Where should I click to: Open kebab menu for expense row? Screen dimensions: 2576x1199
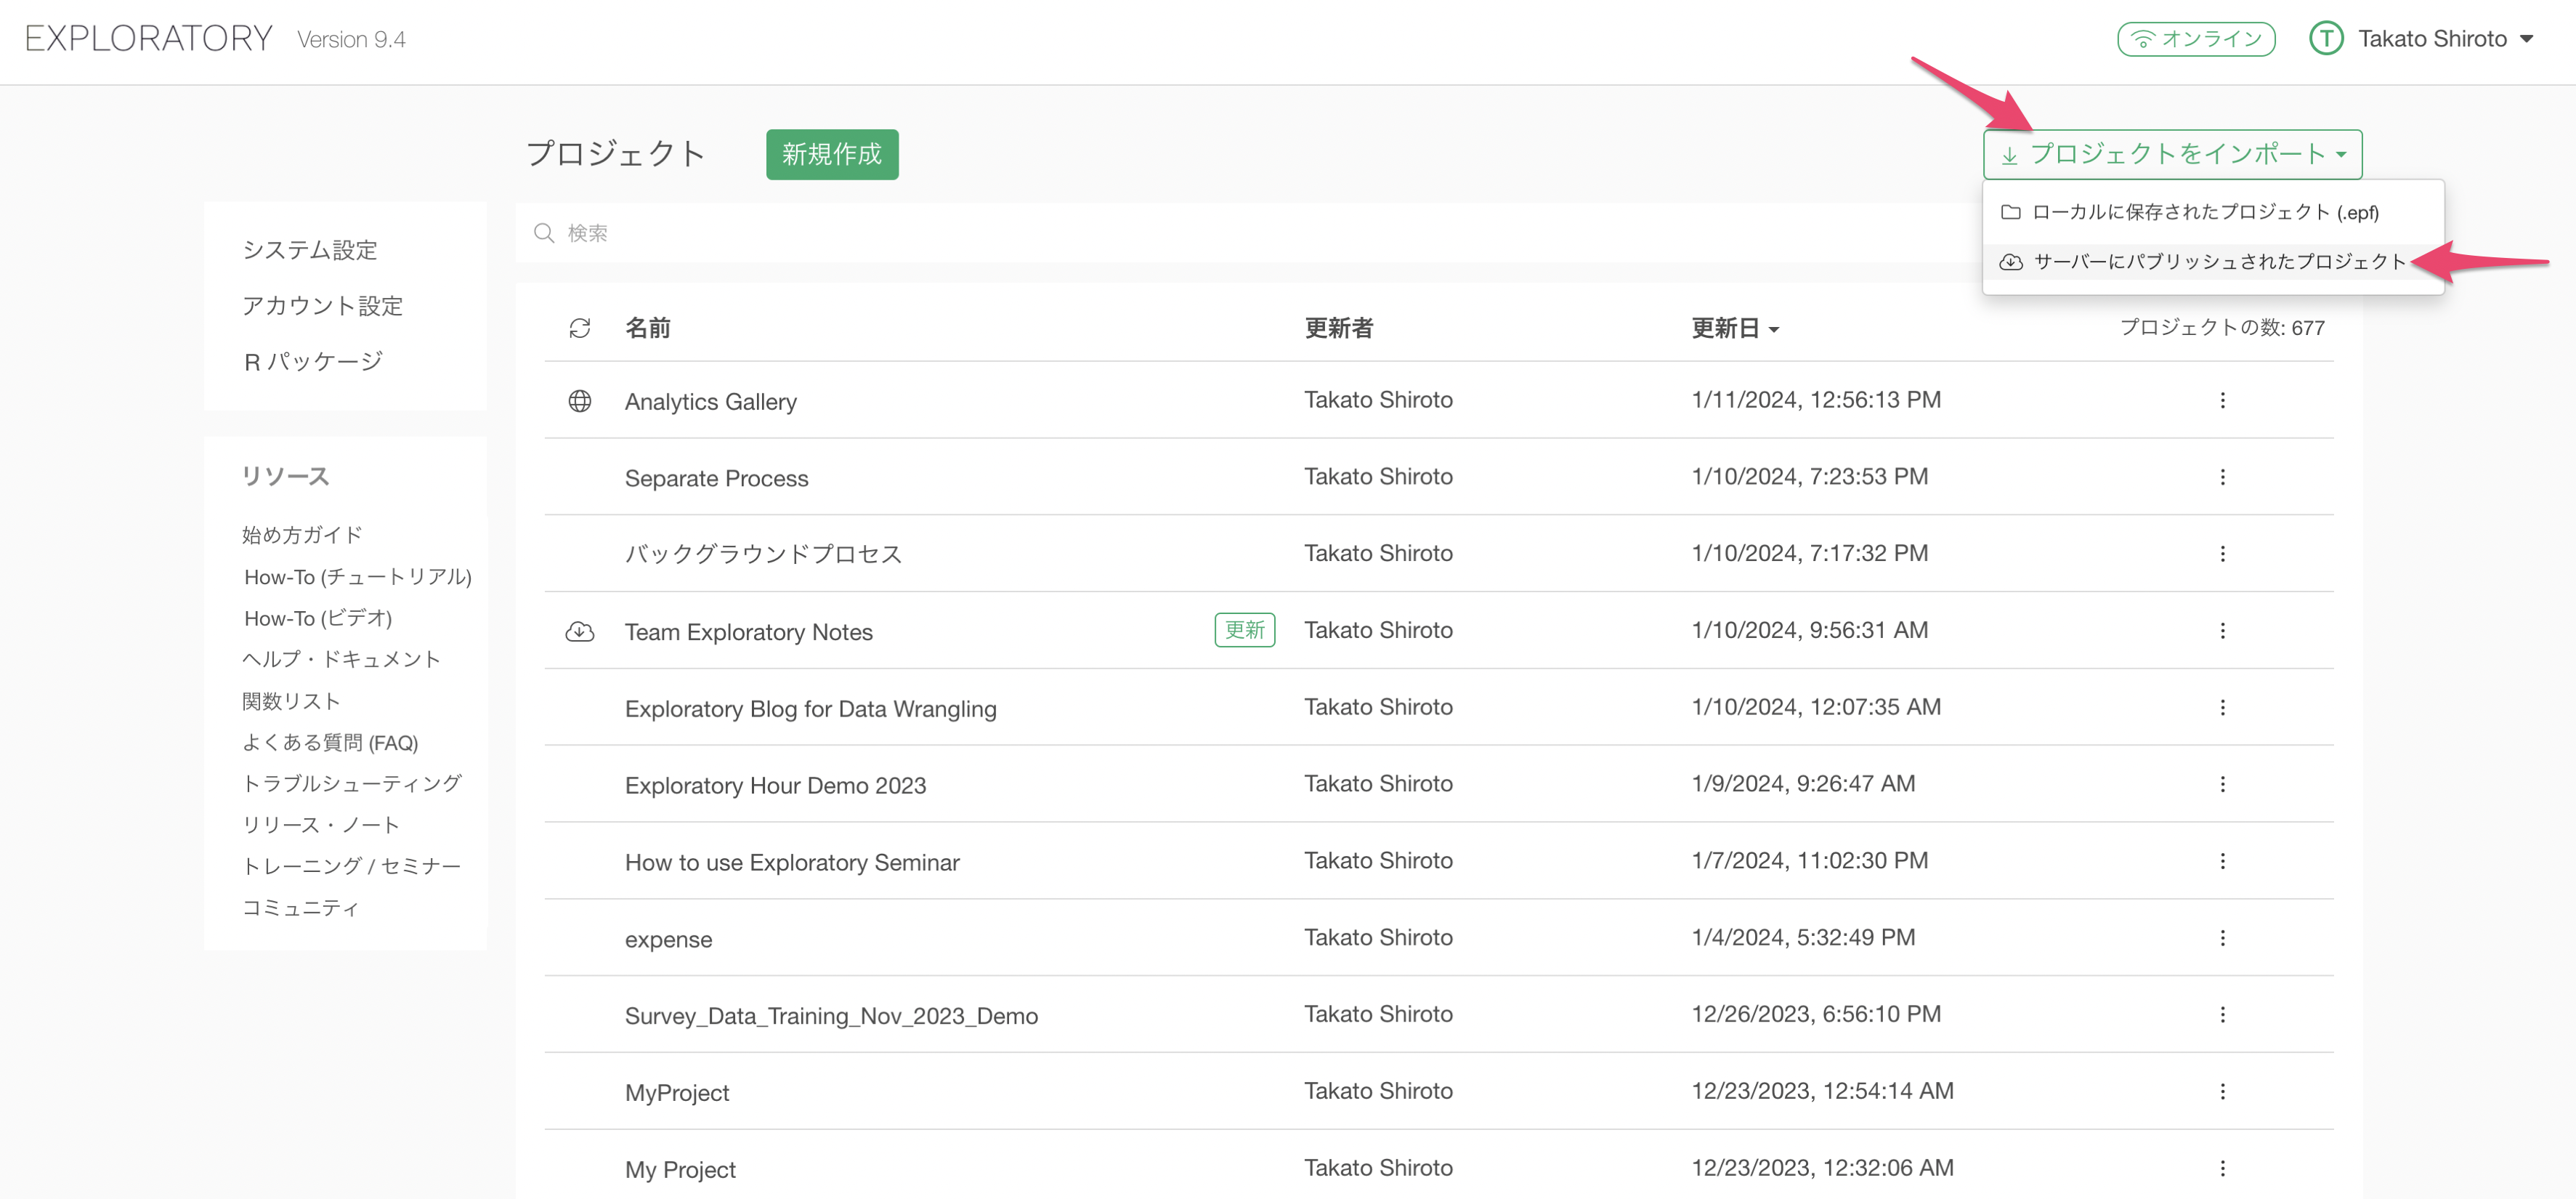click(x=2222, y=938)
